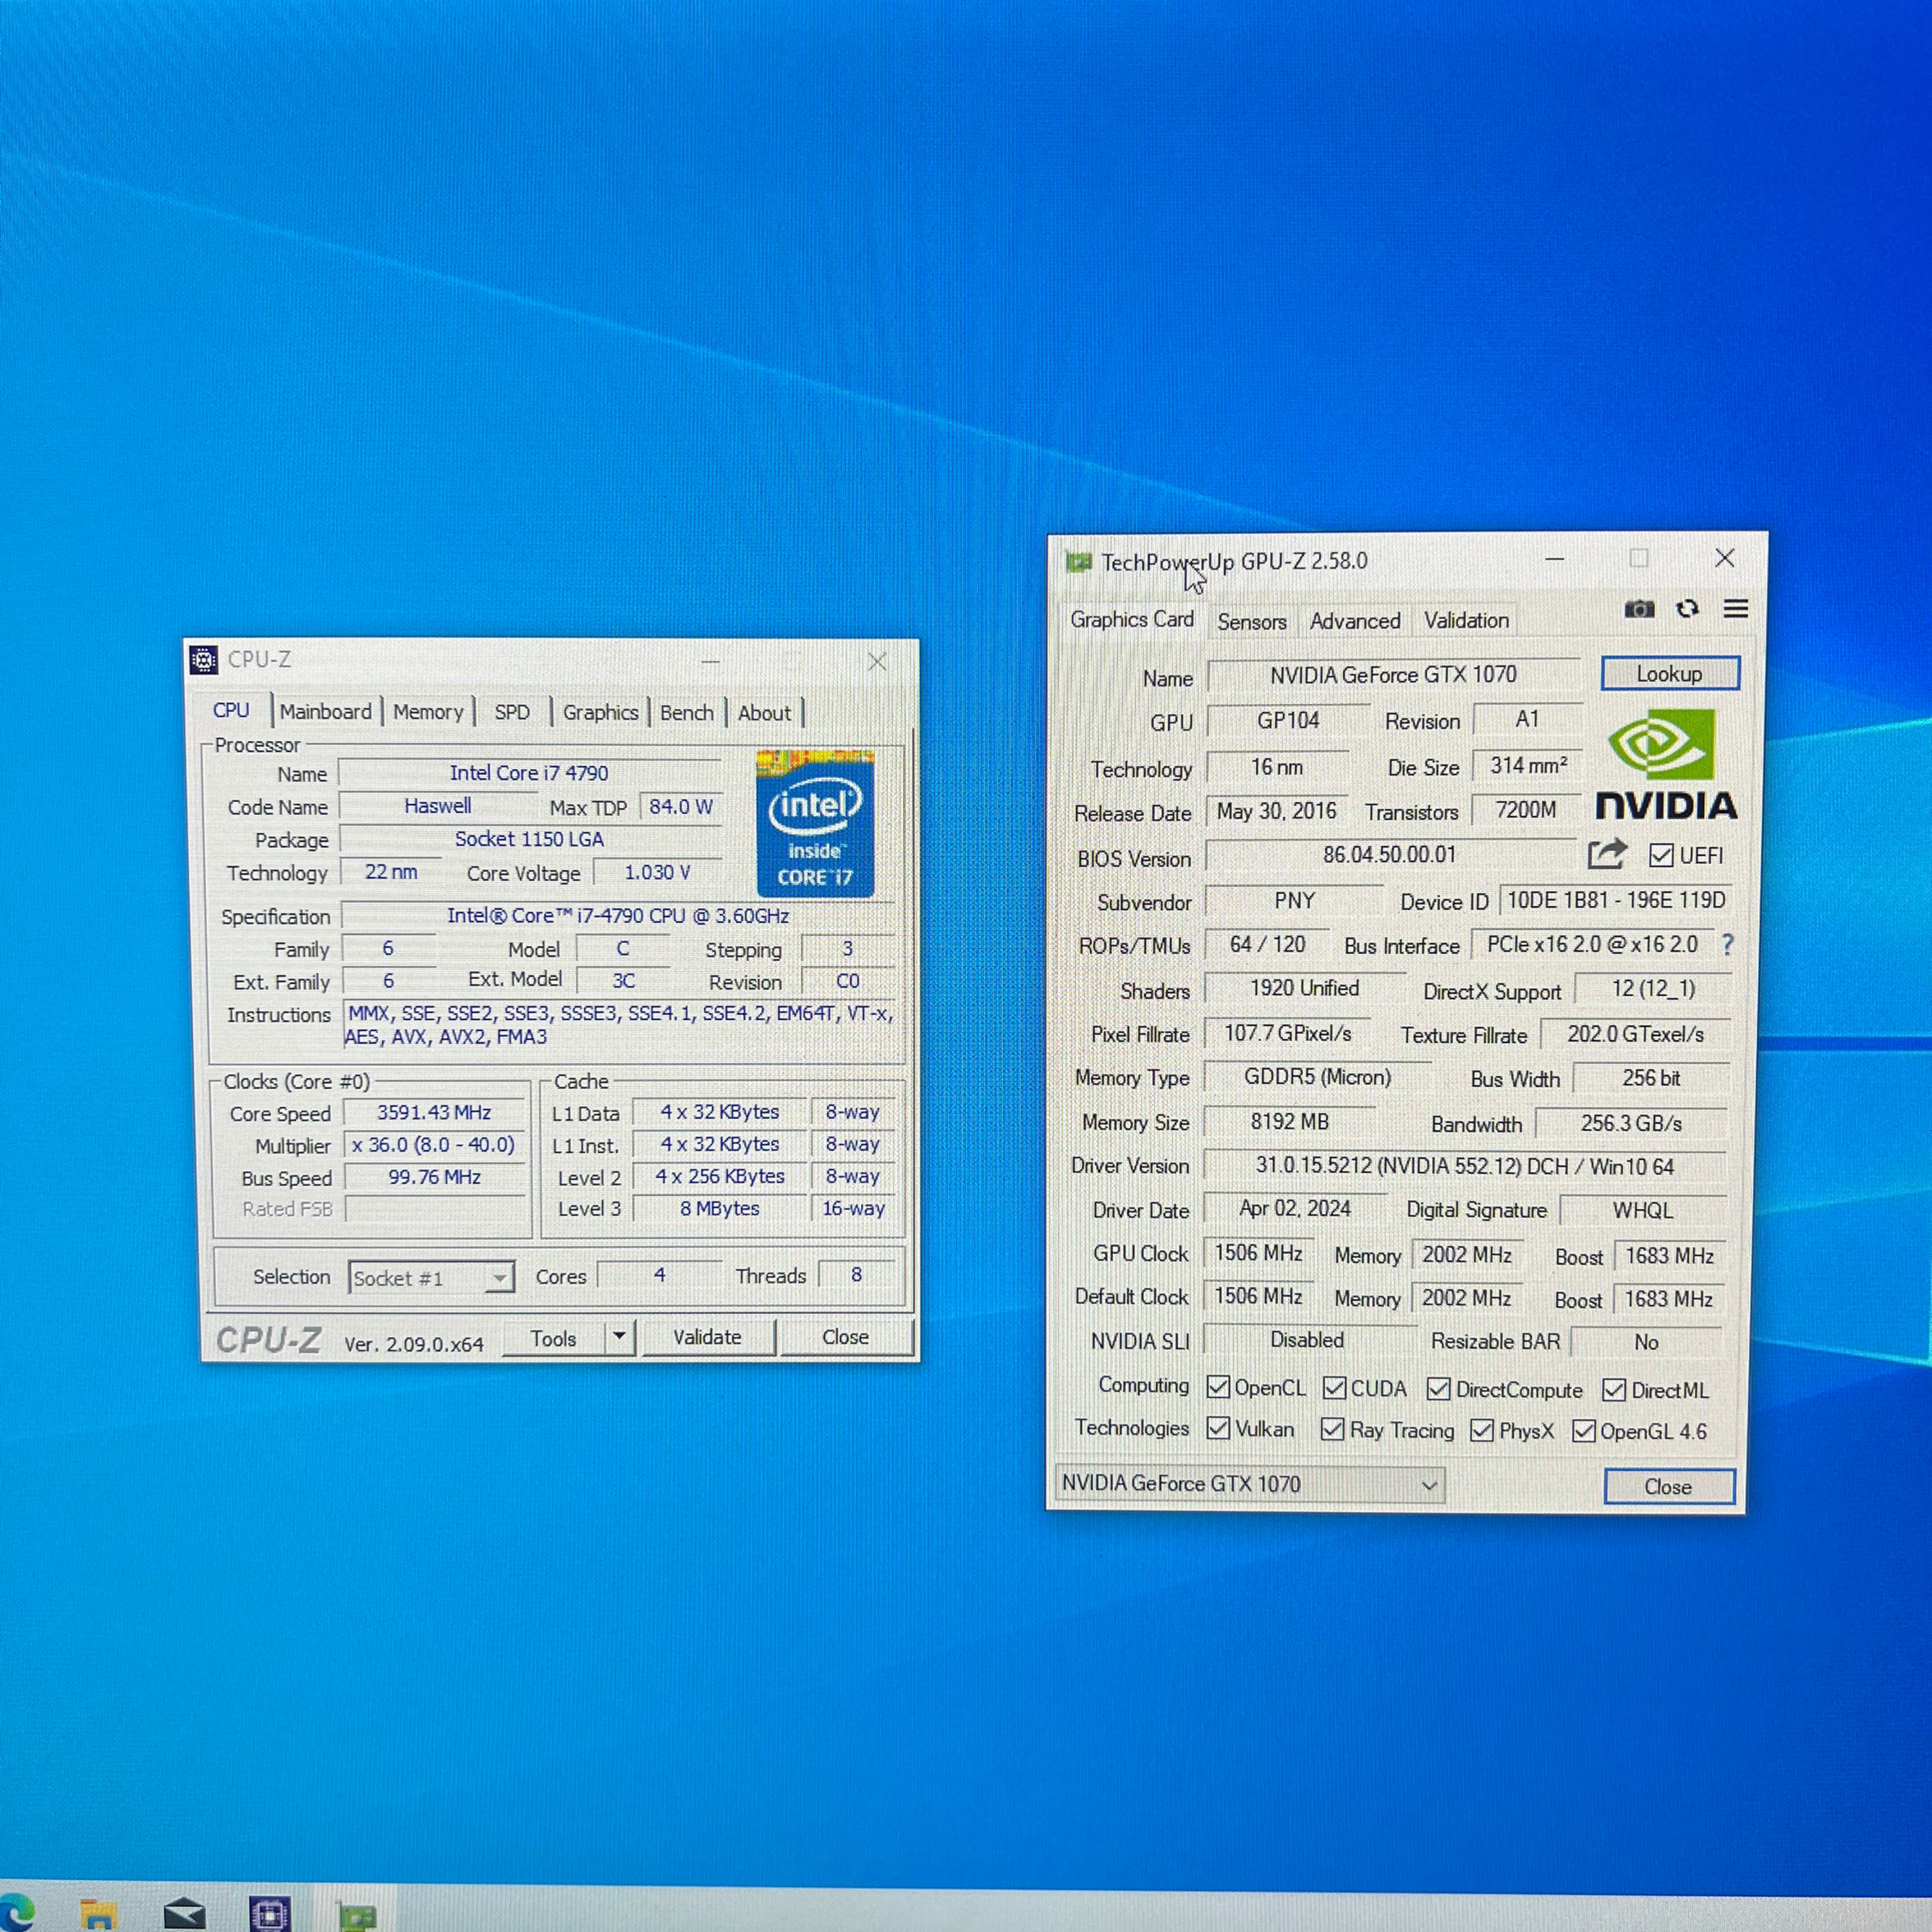Toggle the DirectML checkbox

tap(1614, 1390)
